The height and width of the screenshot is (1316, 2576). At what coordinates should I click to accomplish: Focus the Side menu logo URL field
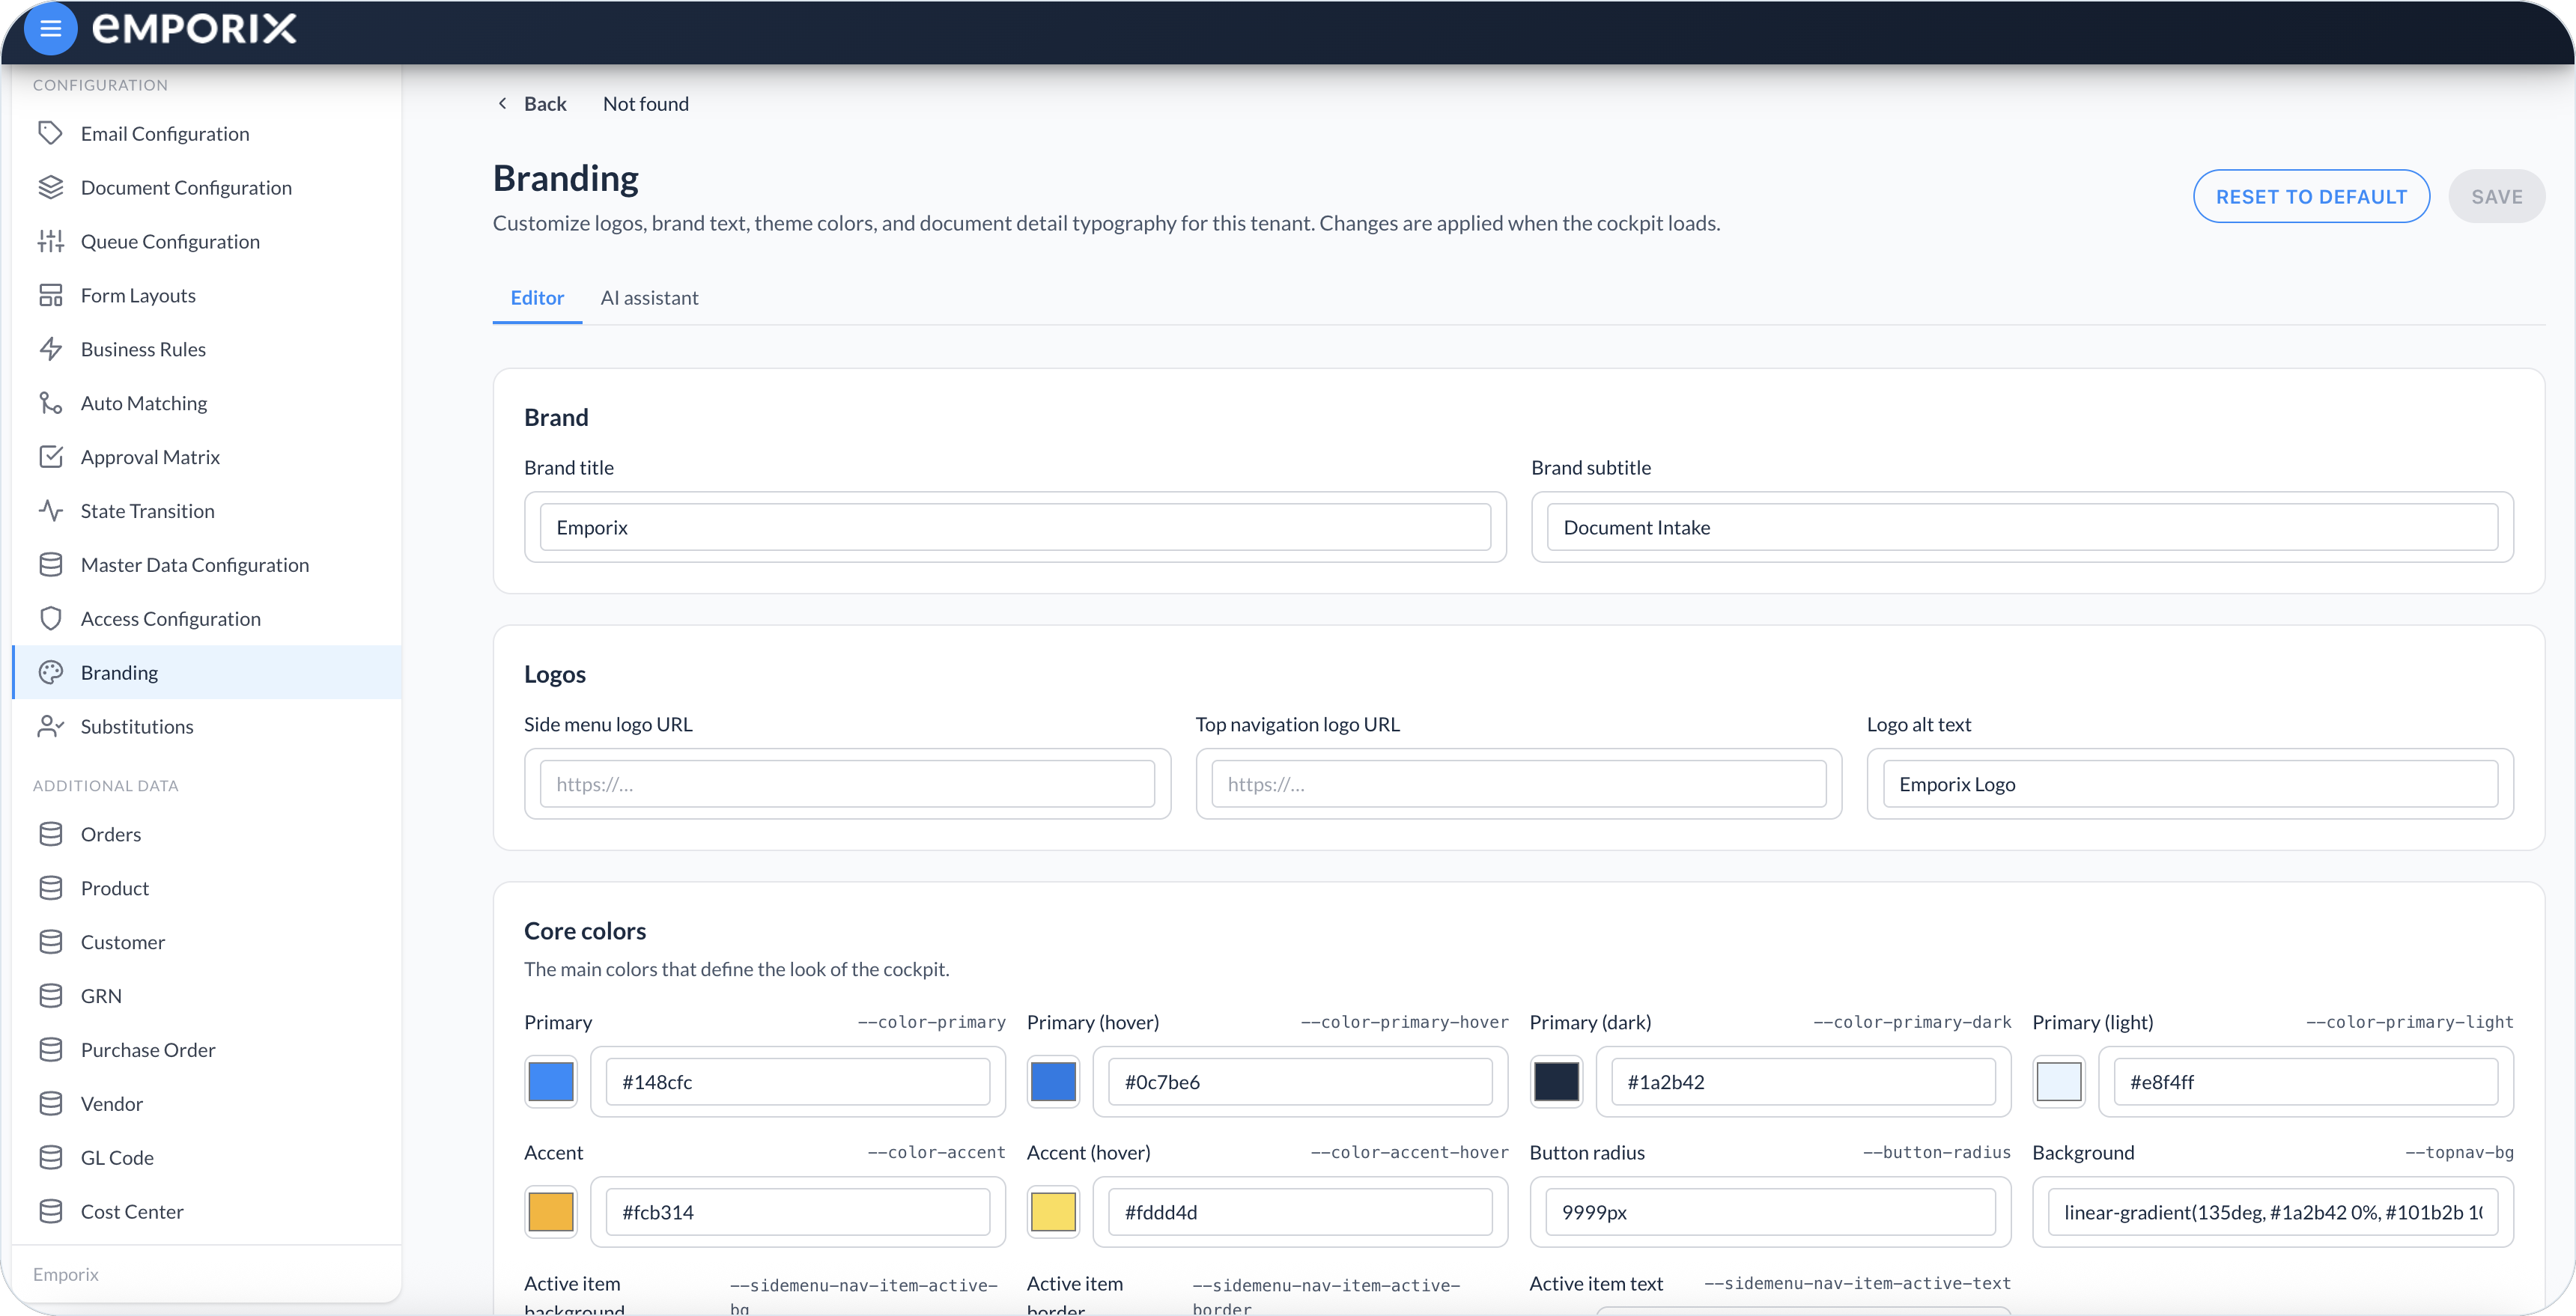pos(847,784)
